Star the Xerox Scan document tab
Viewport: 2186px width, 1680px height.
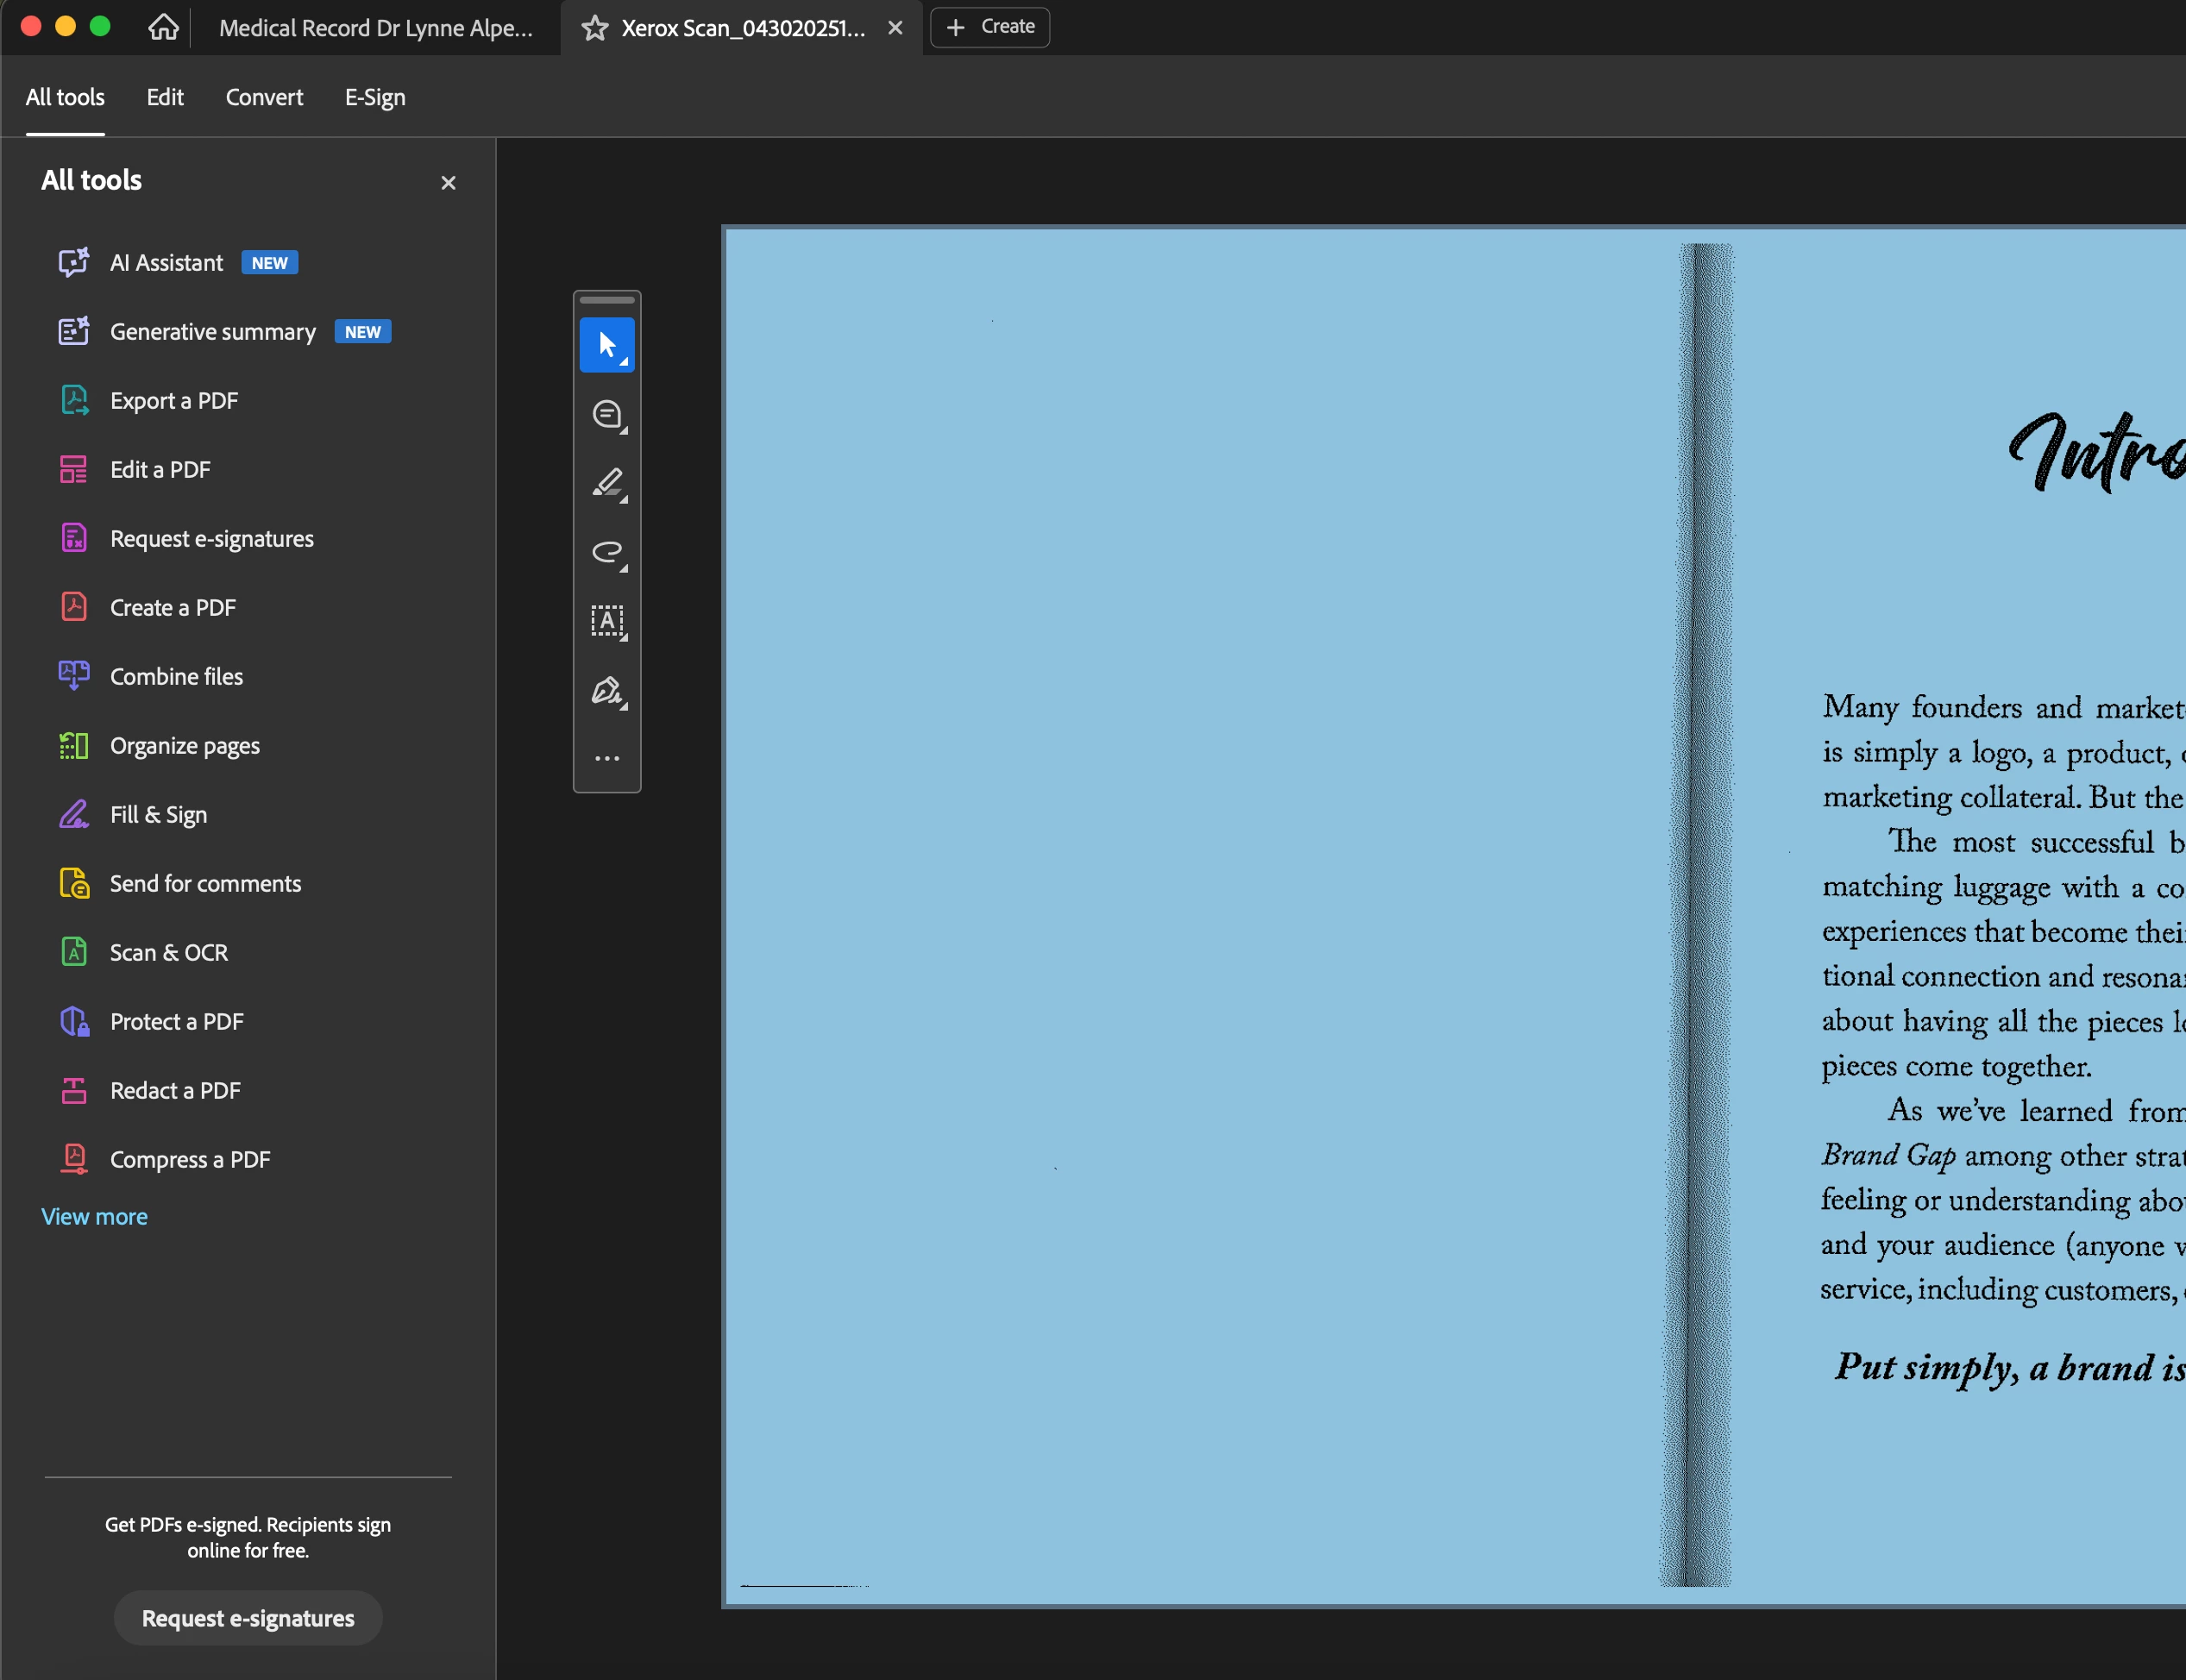click(x=595, y=28)
